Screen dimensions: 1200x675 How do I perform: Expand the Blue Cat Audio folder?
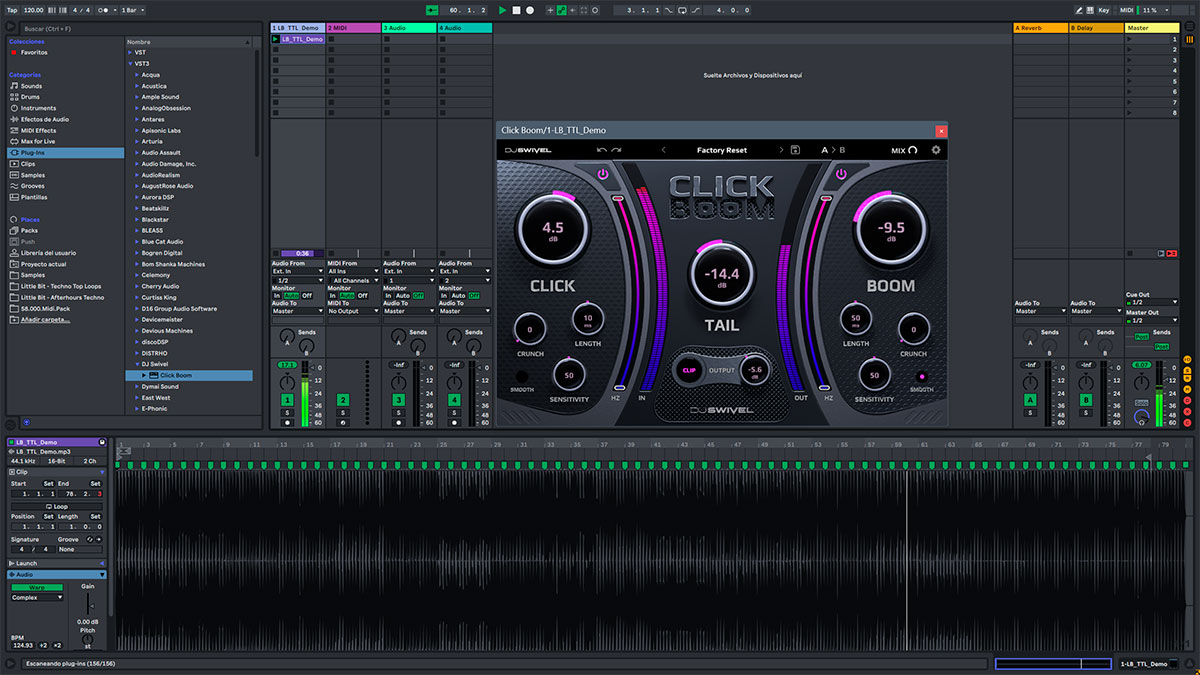pos(137,242)
